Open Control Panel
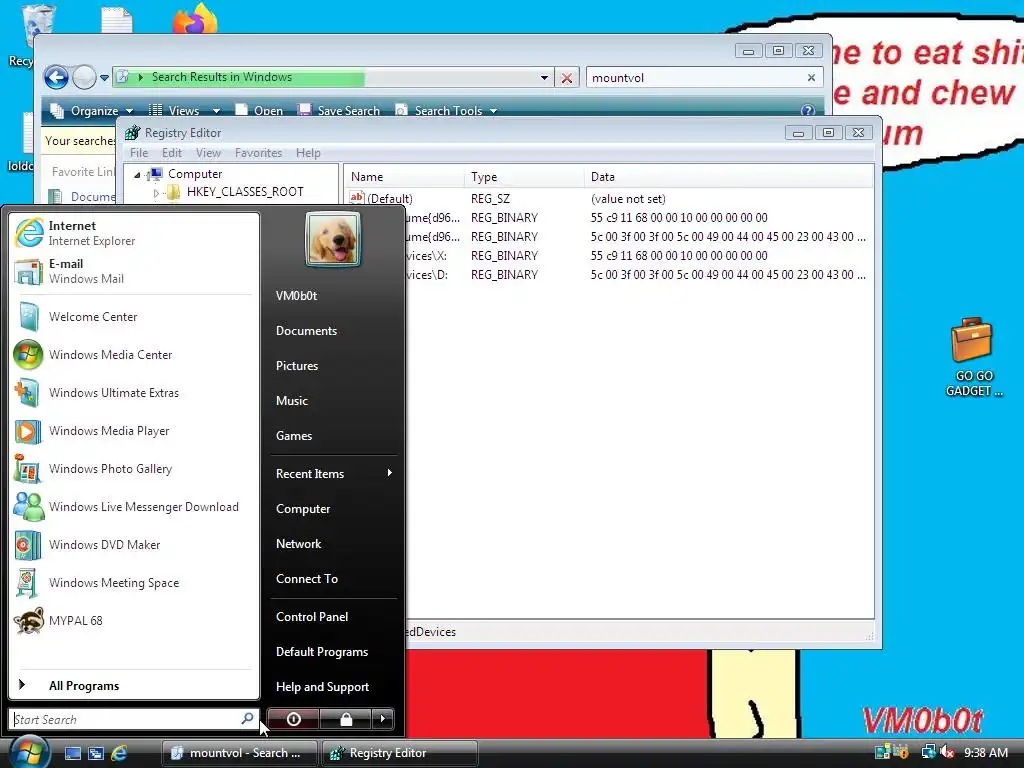The image size is (1024, 768). coord(312,616)
